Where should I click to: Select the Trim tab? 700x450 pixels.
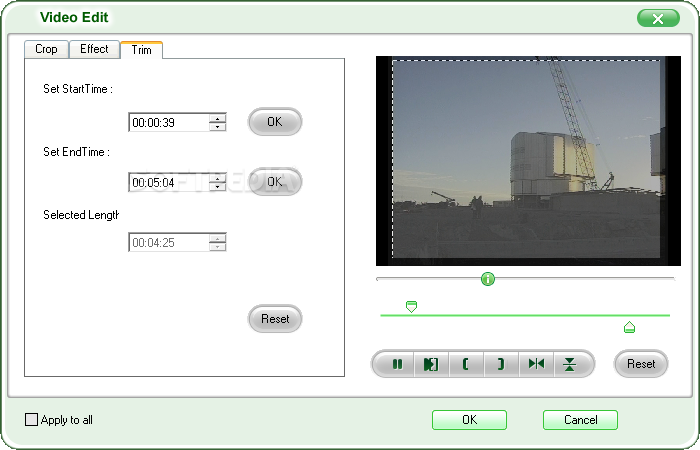(x=142, y=50)
